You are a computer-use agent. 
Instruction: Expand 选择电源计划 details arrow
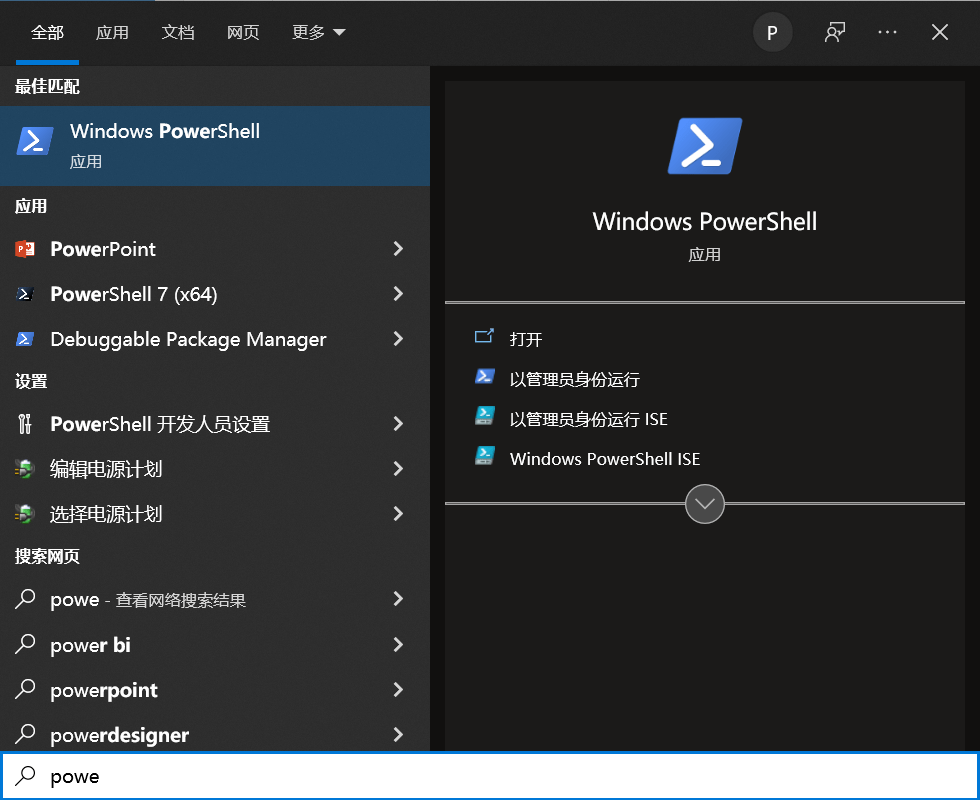click(x=398, y=514)
